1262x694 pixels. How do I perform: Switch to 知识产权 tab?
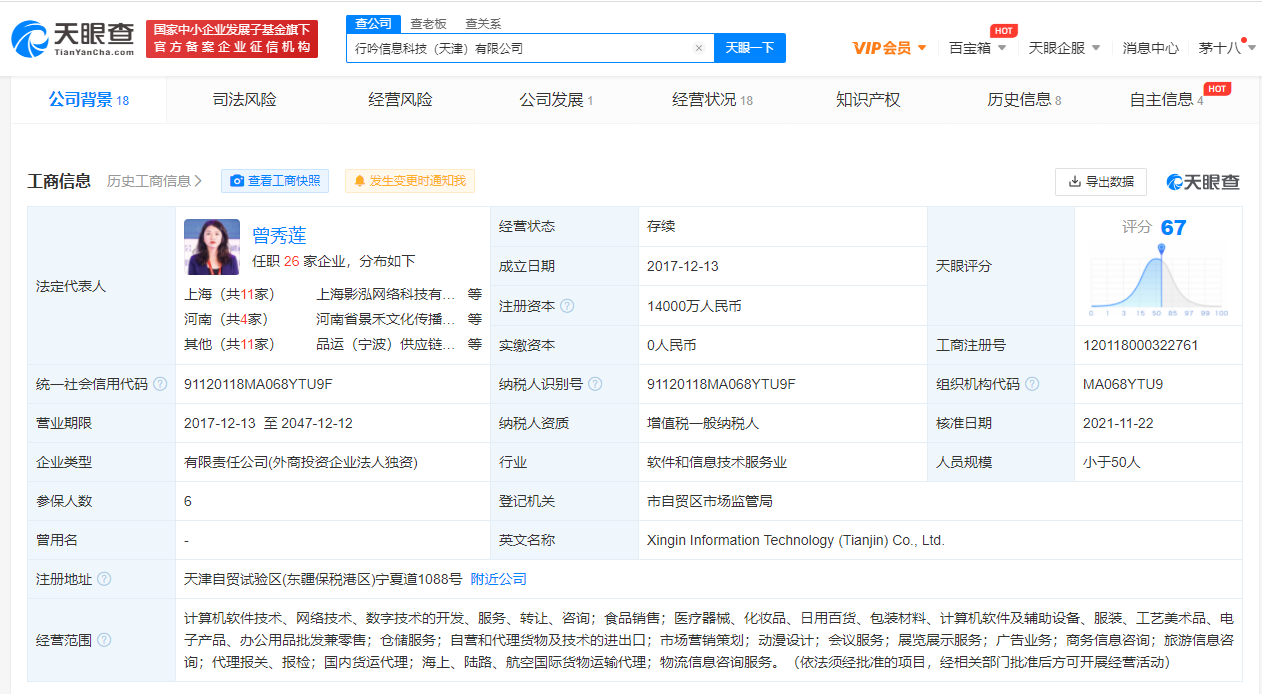(x=868, y=100)
